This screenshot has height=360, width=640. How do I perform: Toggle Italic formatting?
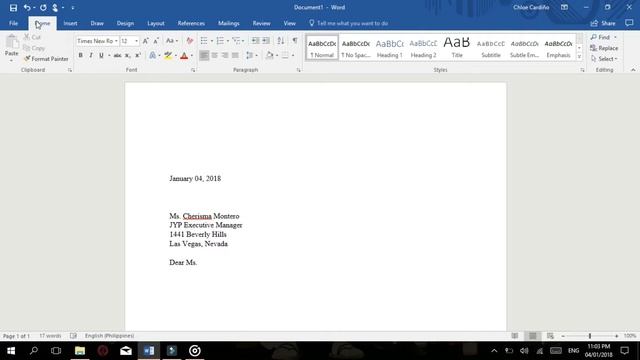pos(91,56)
